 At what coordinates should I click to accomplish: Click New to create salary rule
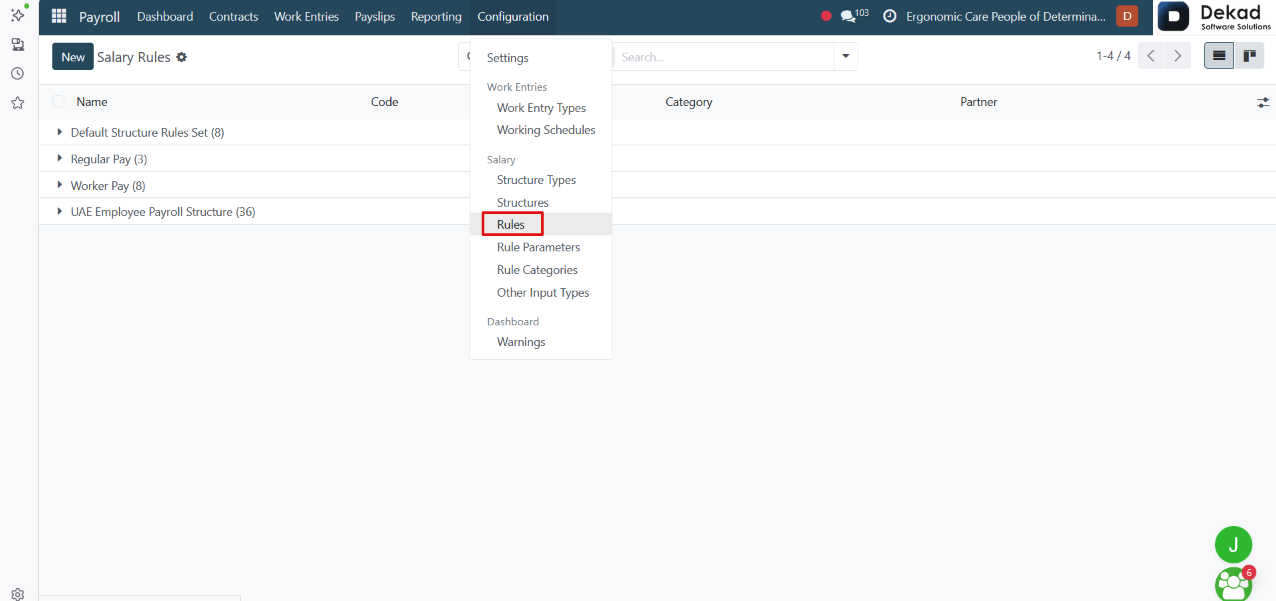(73, 57)
